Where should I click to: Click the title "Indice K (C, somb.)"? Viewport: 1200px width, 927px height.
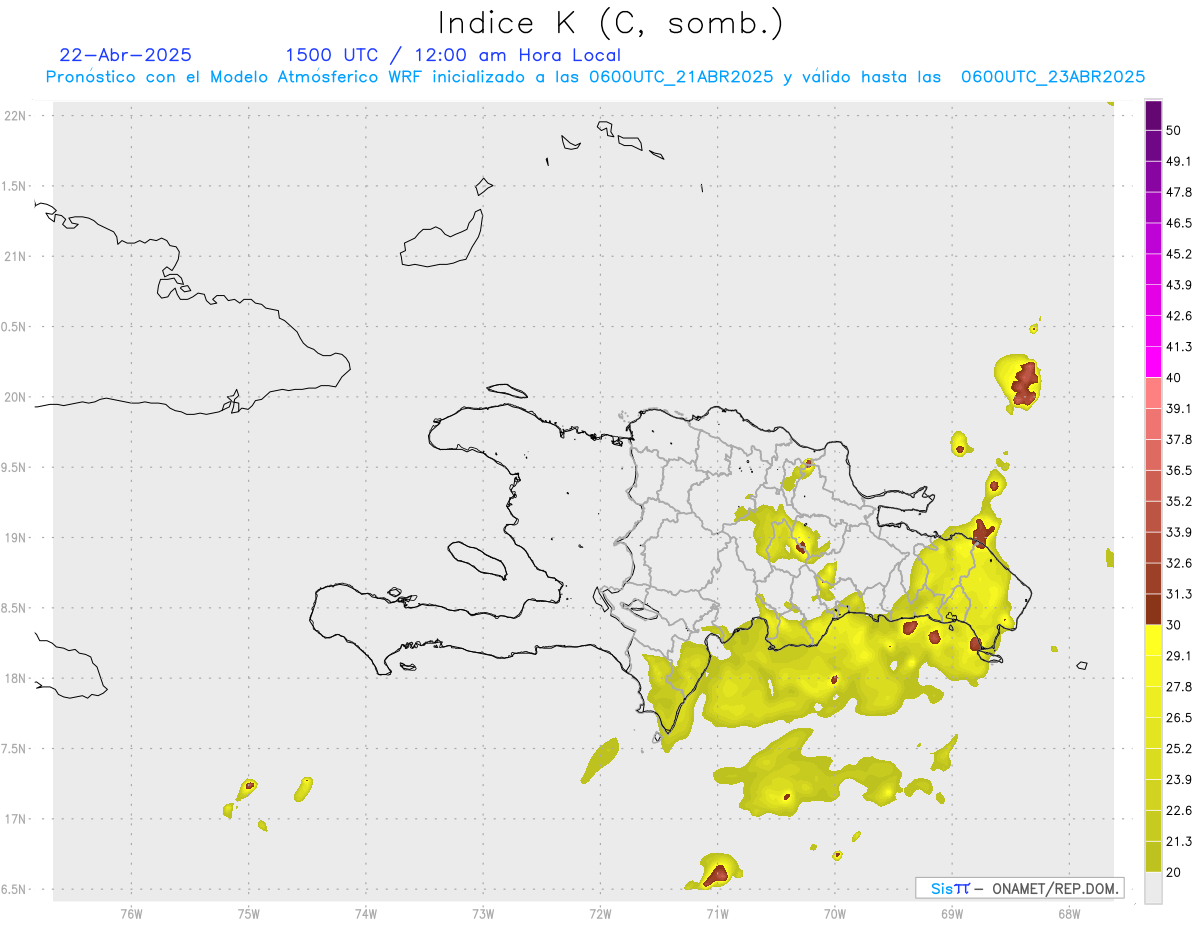pyautogui.click(x=610, y=23)
